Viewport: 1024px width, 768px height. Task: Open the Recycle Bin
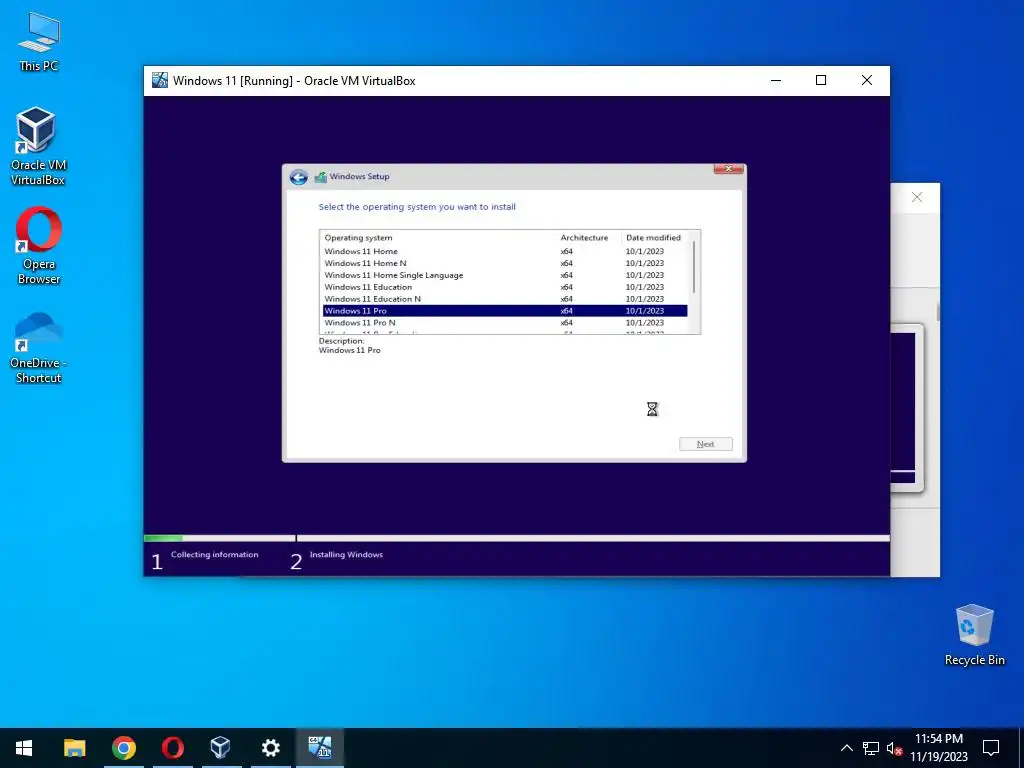(974, 635)
